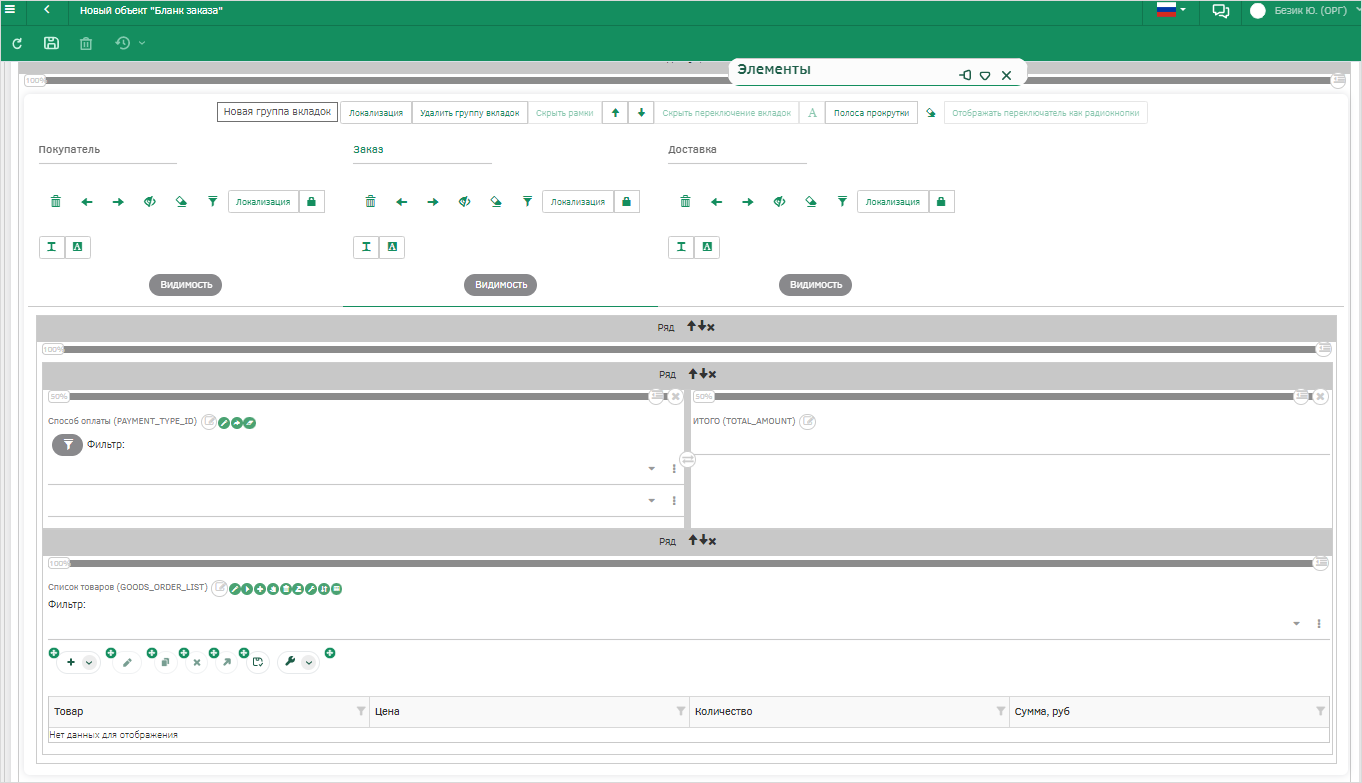Click the paint fill icon near Полоса прокрутки

(930, 113)
